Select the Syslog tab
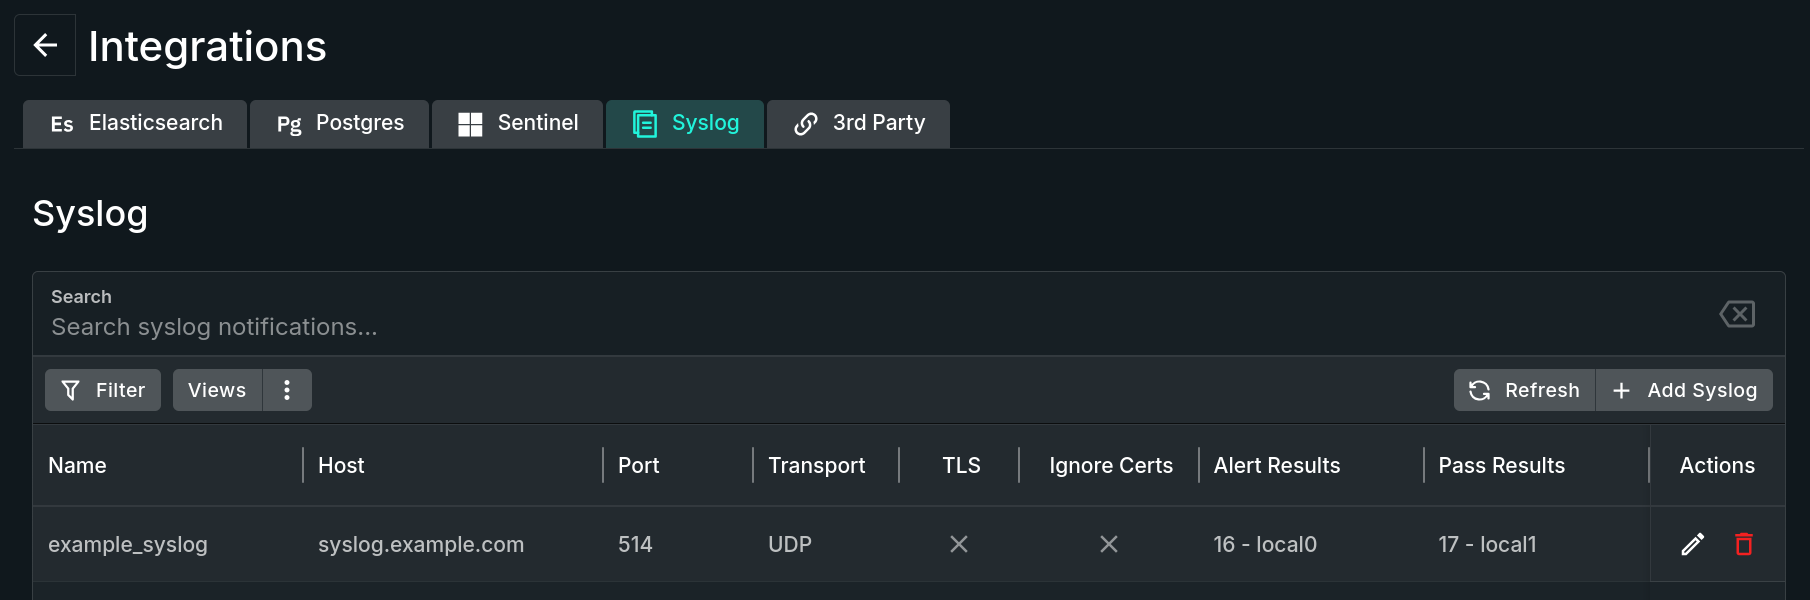The width and height of the screenshot is (1810, 600). click(685, 124)
